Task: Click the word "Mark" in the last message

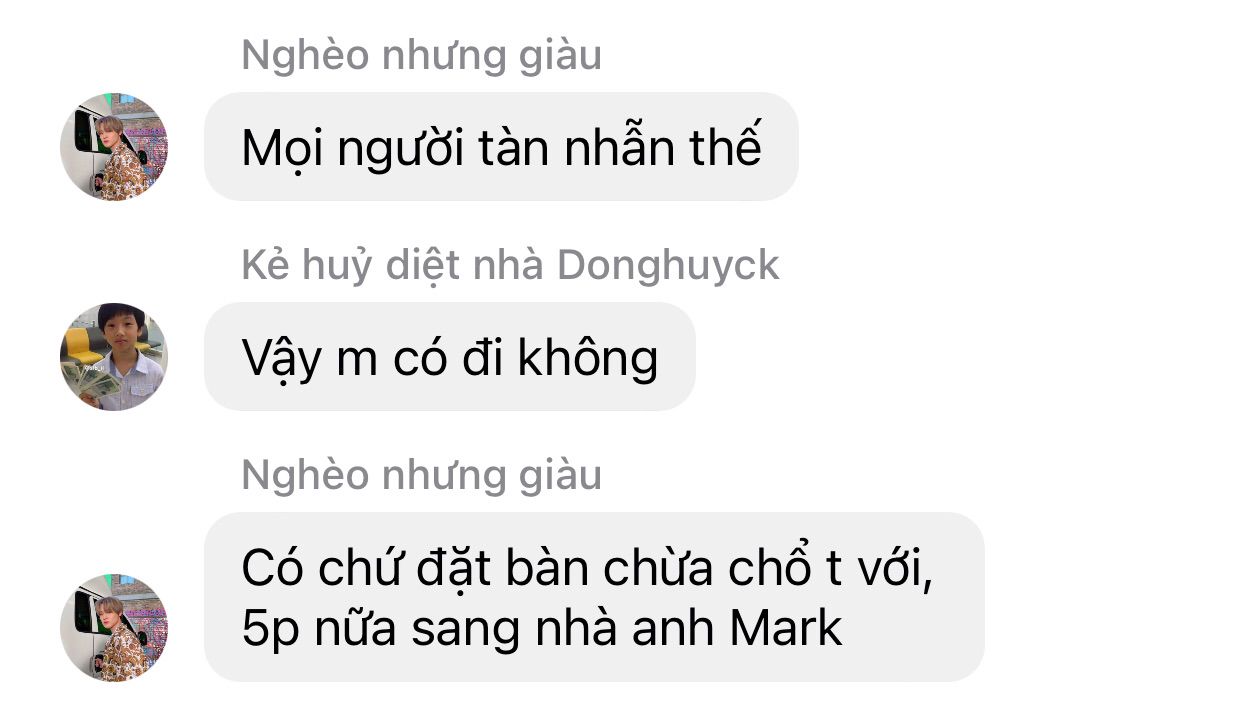Action: 786,628
